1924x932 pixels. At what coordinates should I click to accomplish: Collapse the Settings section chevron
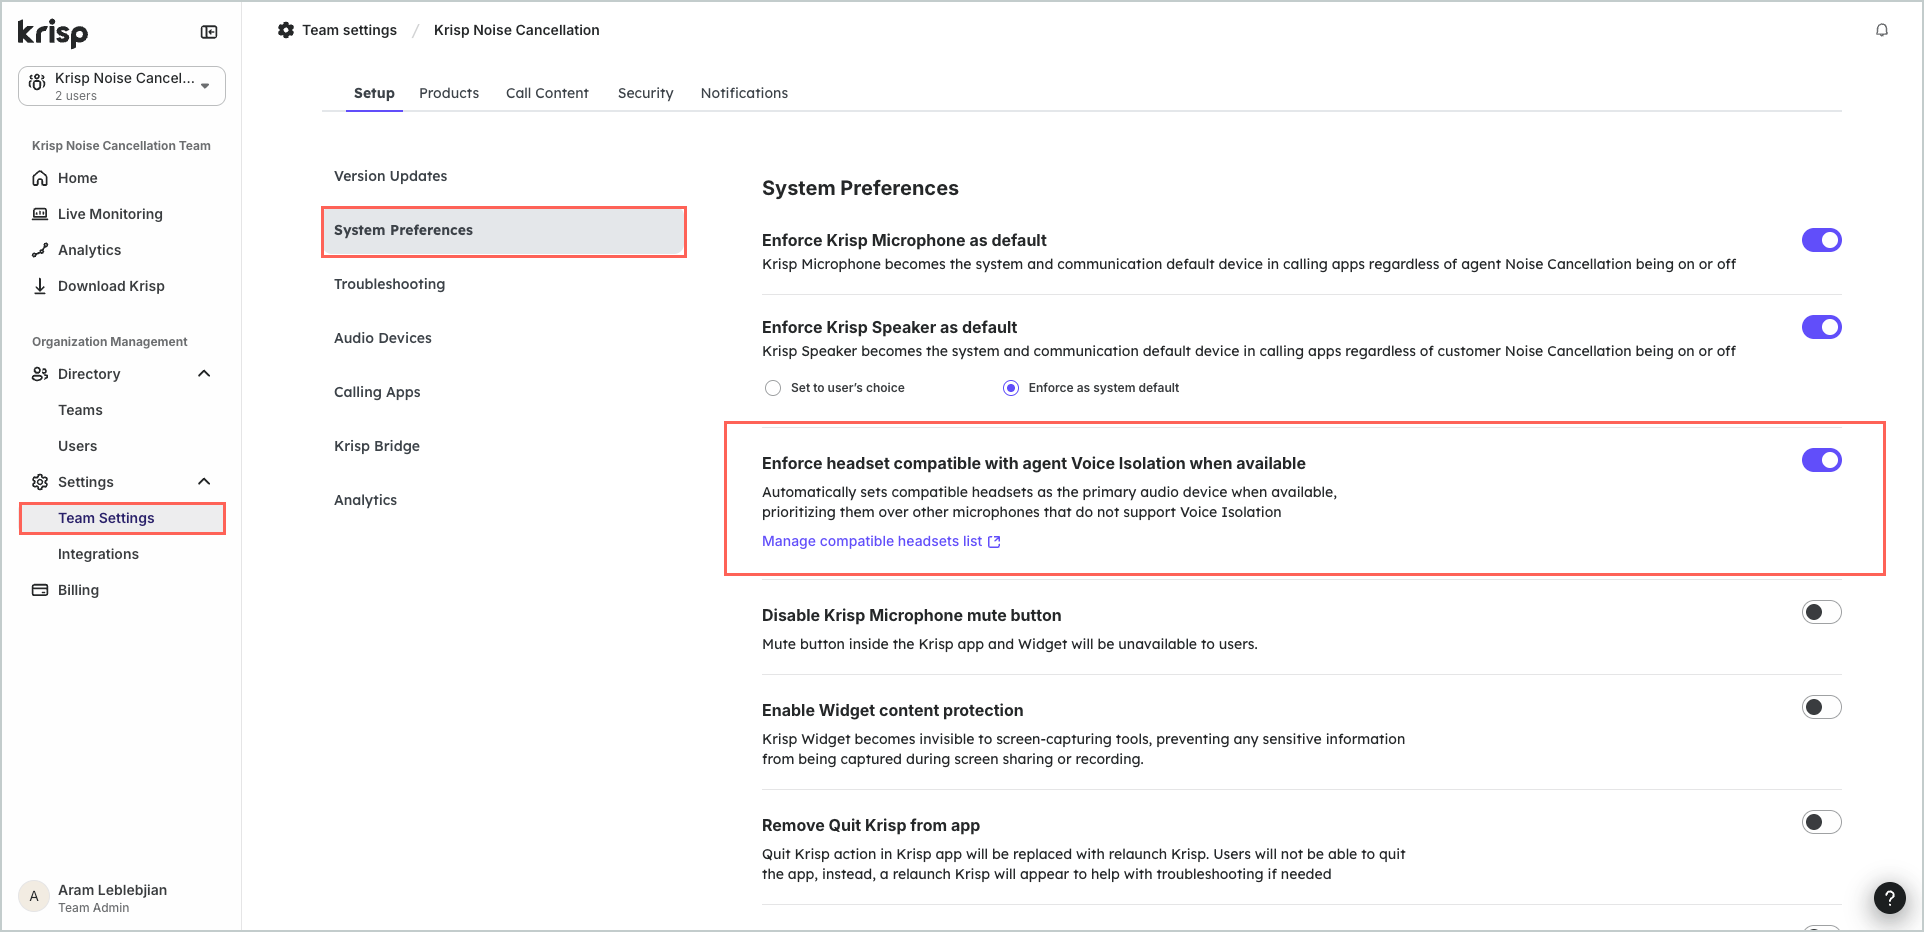tap(204, 482)
